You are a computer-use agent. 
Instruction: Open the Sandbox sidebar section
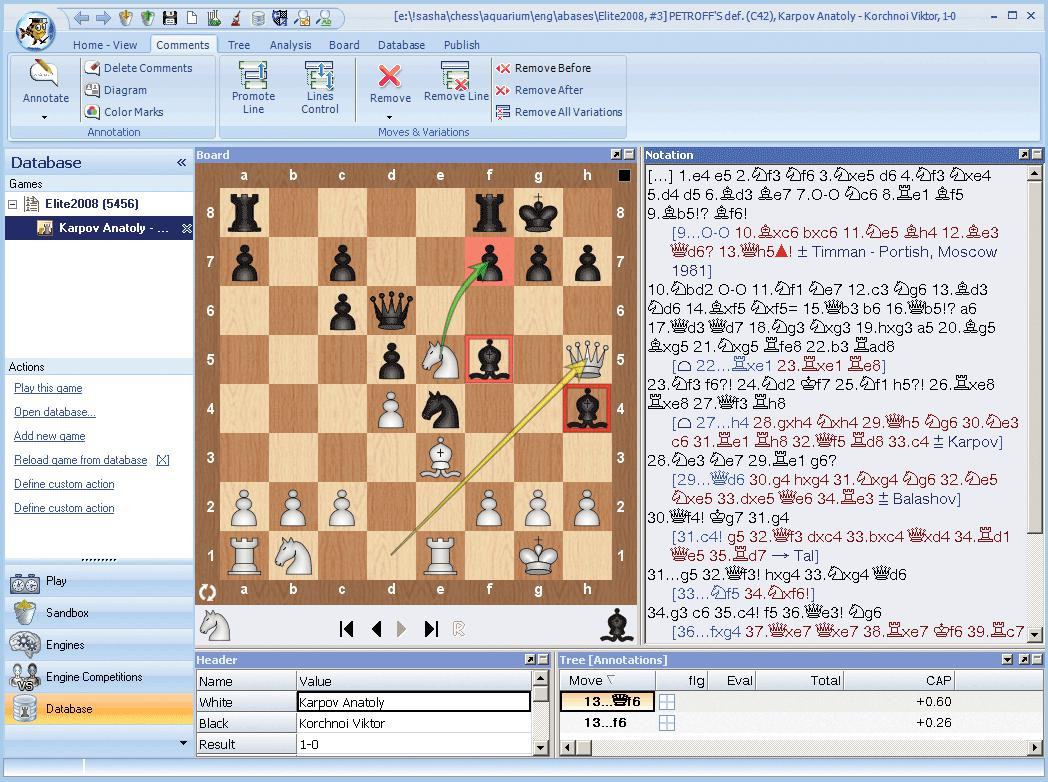tap(99, 612)
